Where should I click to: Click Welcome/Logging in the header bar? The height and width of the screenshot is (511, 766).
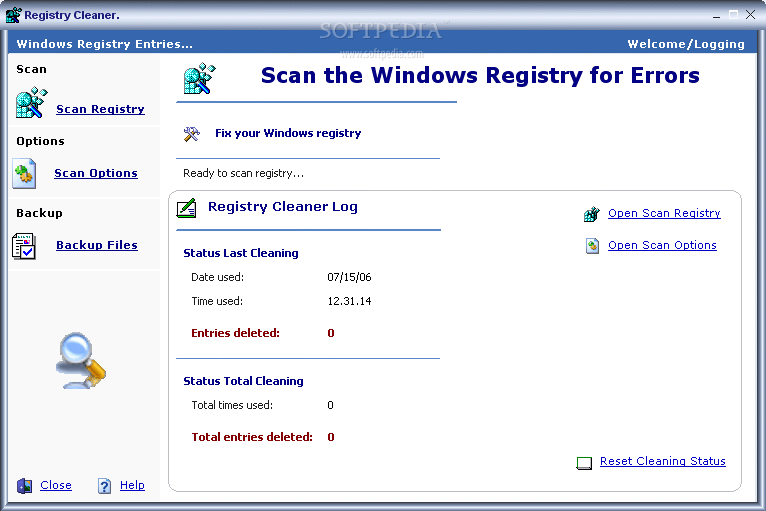tap(686, 44)
